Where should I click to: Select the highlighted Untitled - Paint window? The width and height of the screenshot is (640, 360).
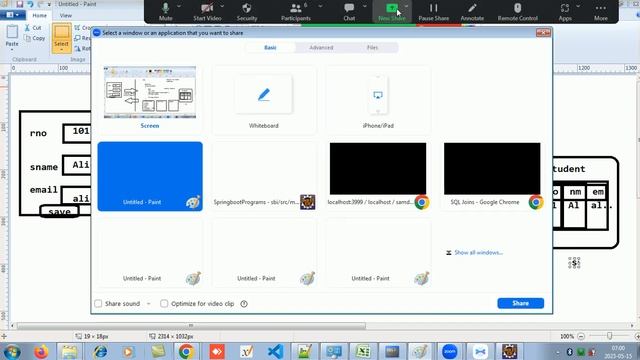[150, 176]
